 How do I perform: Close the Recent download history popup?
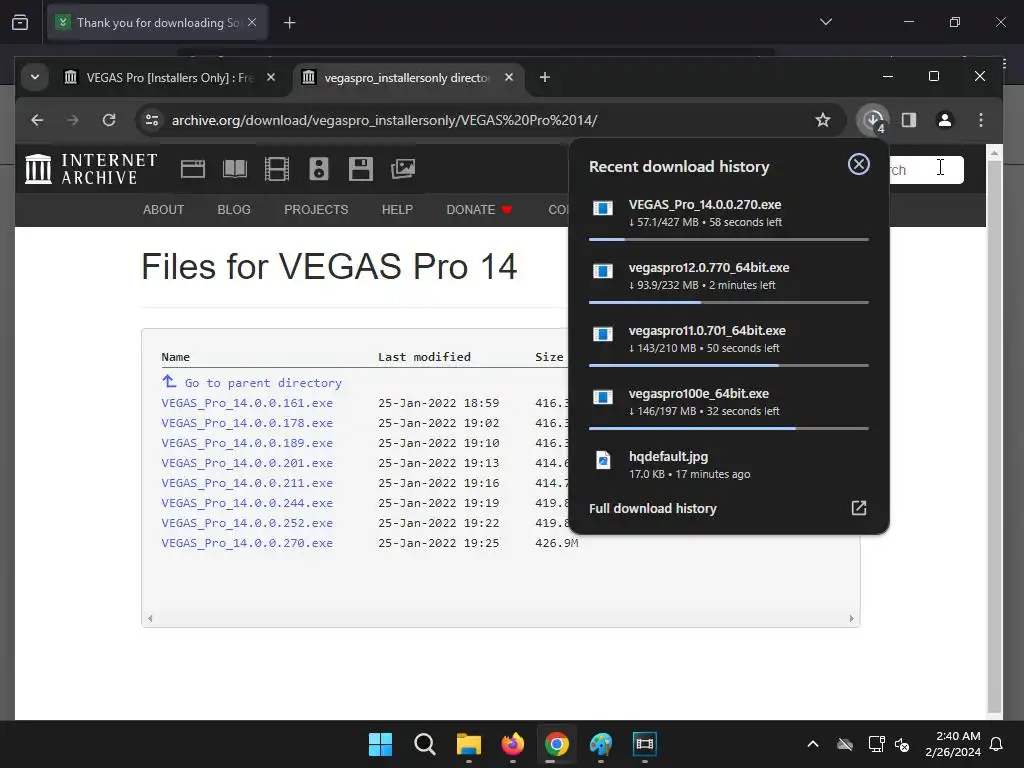coord(859,164)
